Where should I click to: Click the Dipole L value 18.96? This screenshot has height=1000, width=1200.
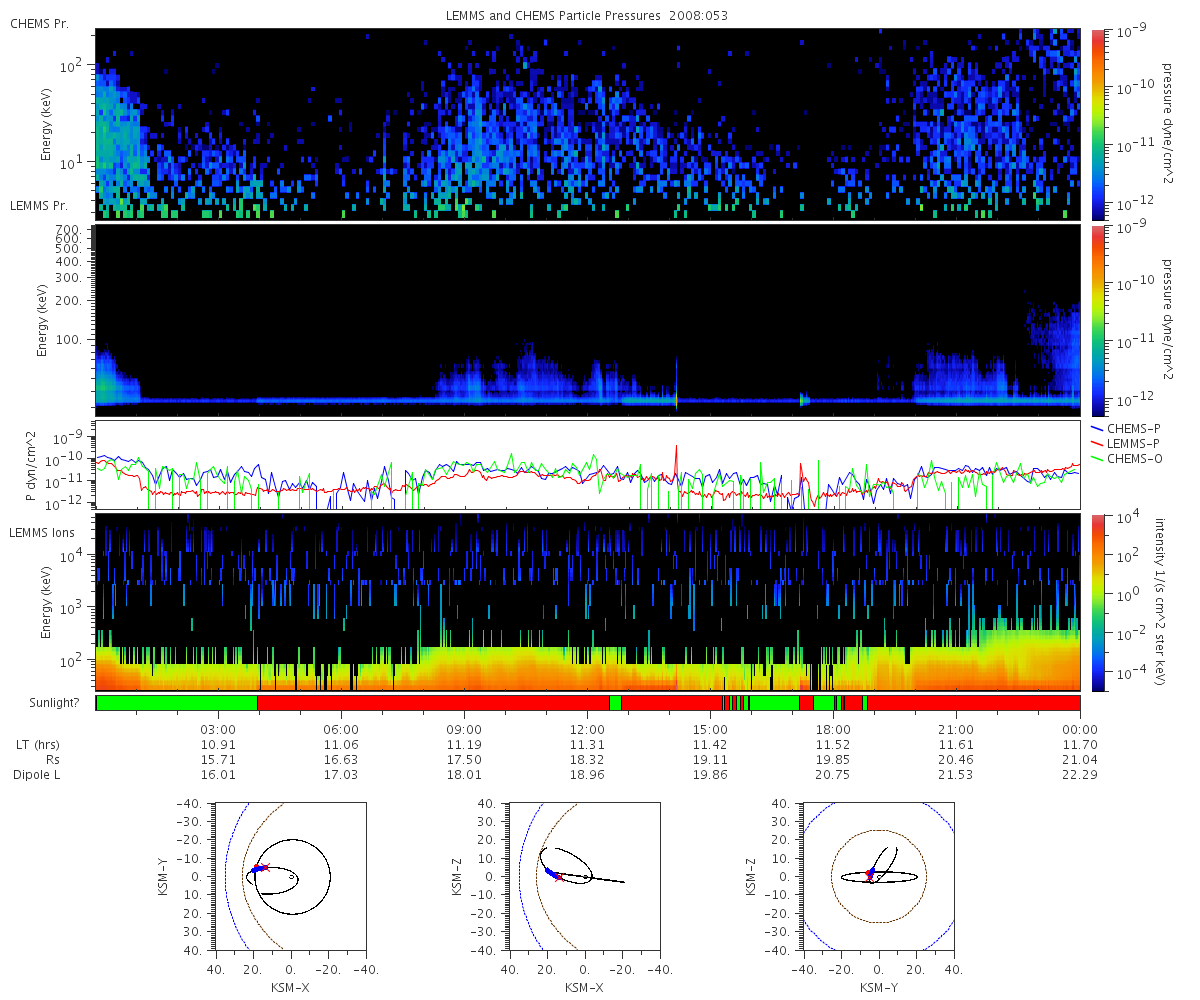pyautogui.click(x=587, y=775)
